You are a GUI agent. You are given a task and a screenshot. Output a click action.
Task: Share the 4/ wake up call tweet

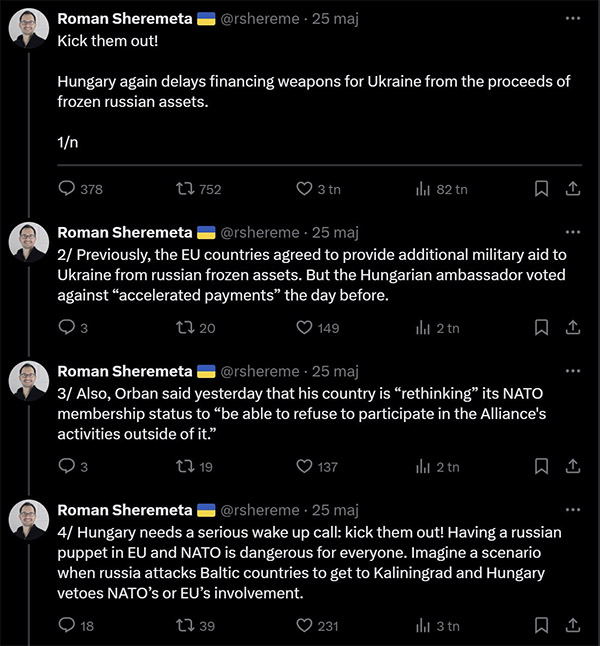coord(573,625)
